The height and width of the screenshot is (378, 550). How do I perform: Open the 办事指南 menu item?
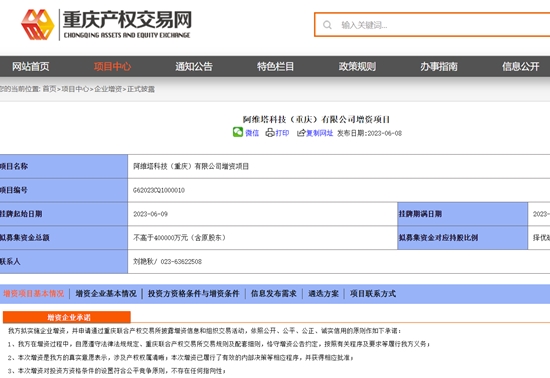pyautogui.click(x=439, y=66)
